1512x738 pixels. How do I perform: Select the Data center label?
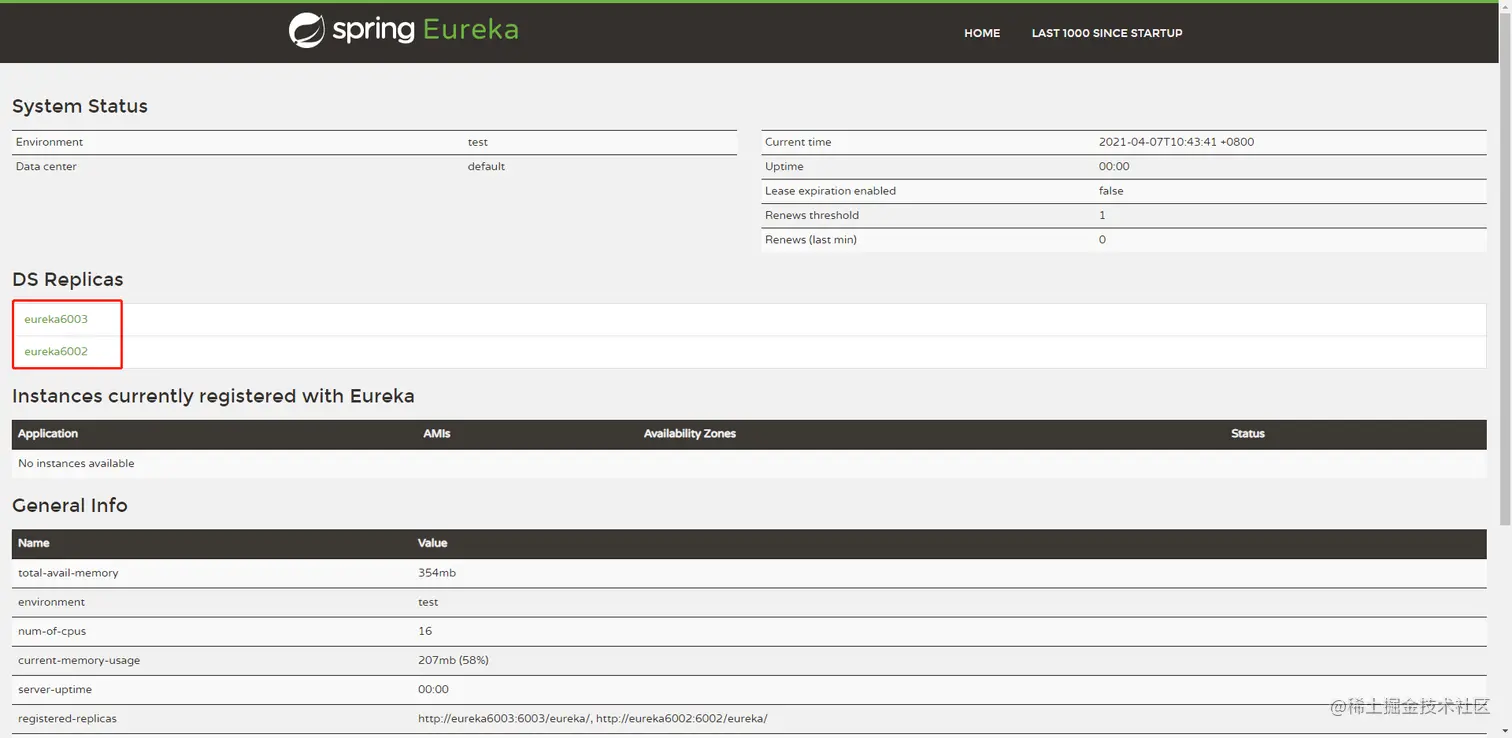(x=46, y=166)
